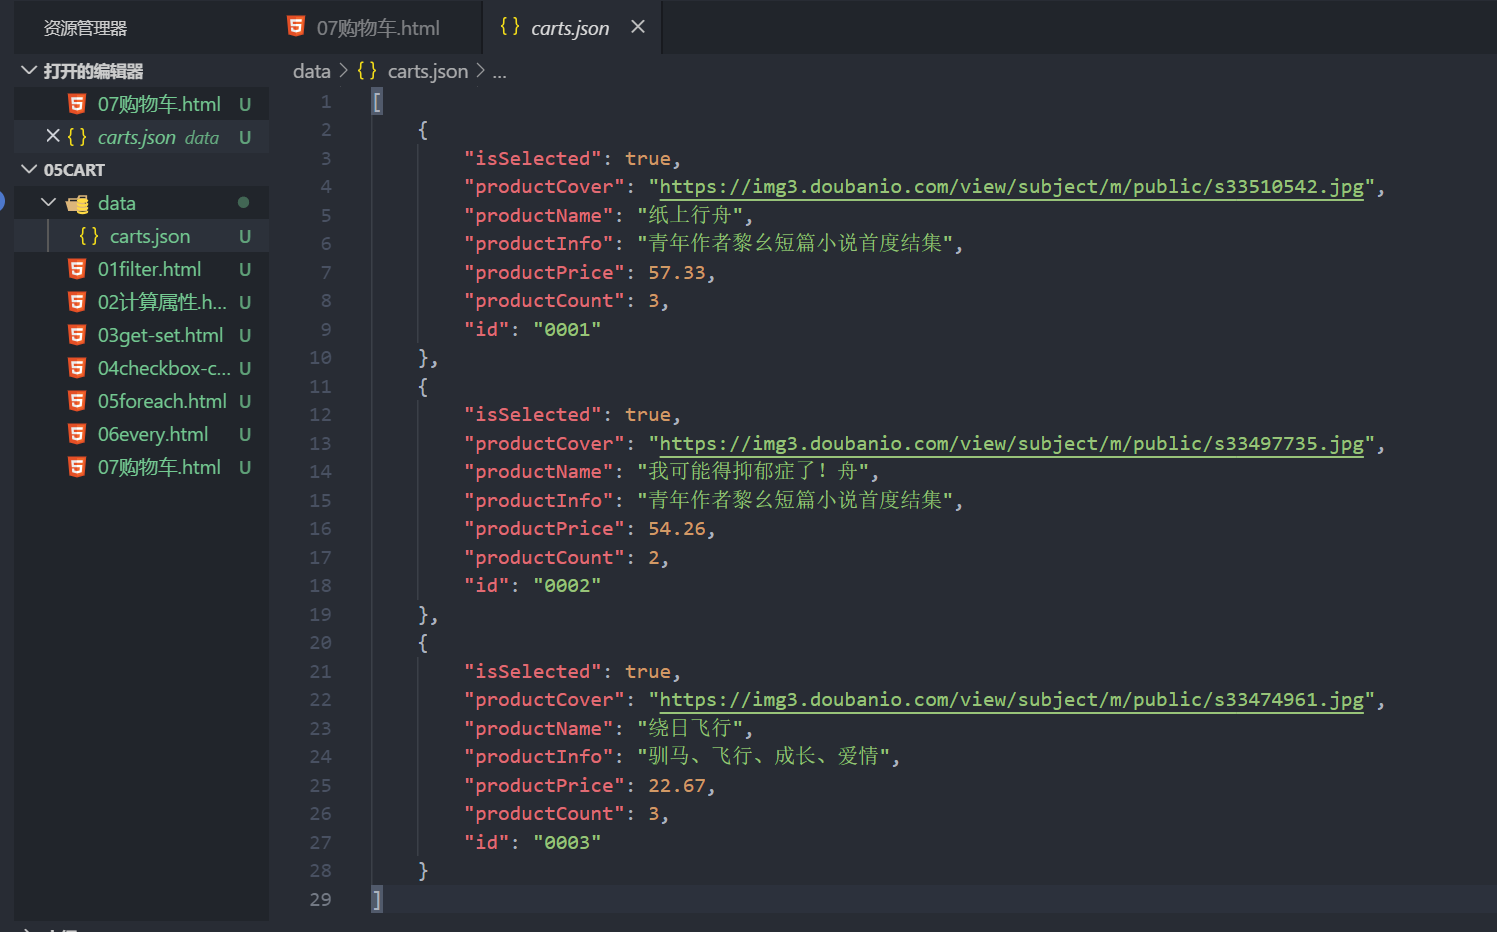Click line number 29 in gutter
Screen dimensions: 1497x932
click(x=320, y=900)
